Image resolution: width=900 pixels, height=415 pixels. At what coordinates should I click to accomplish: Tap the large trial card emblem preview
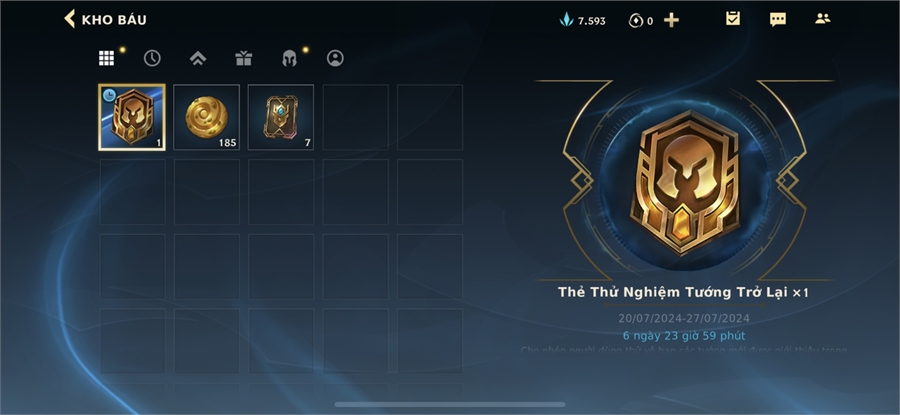685,181
